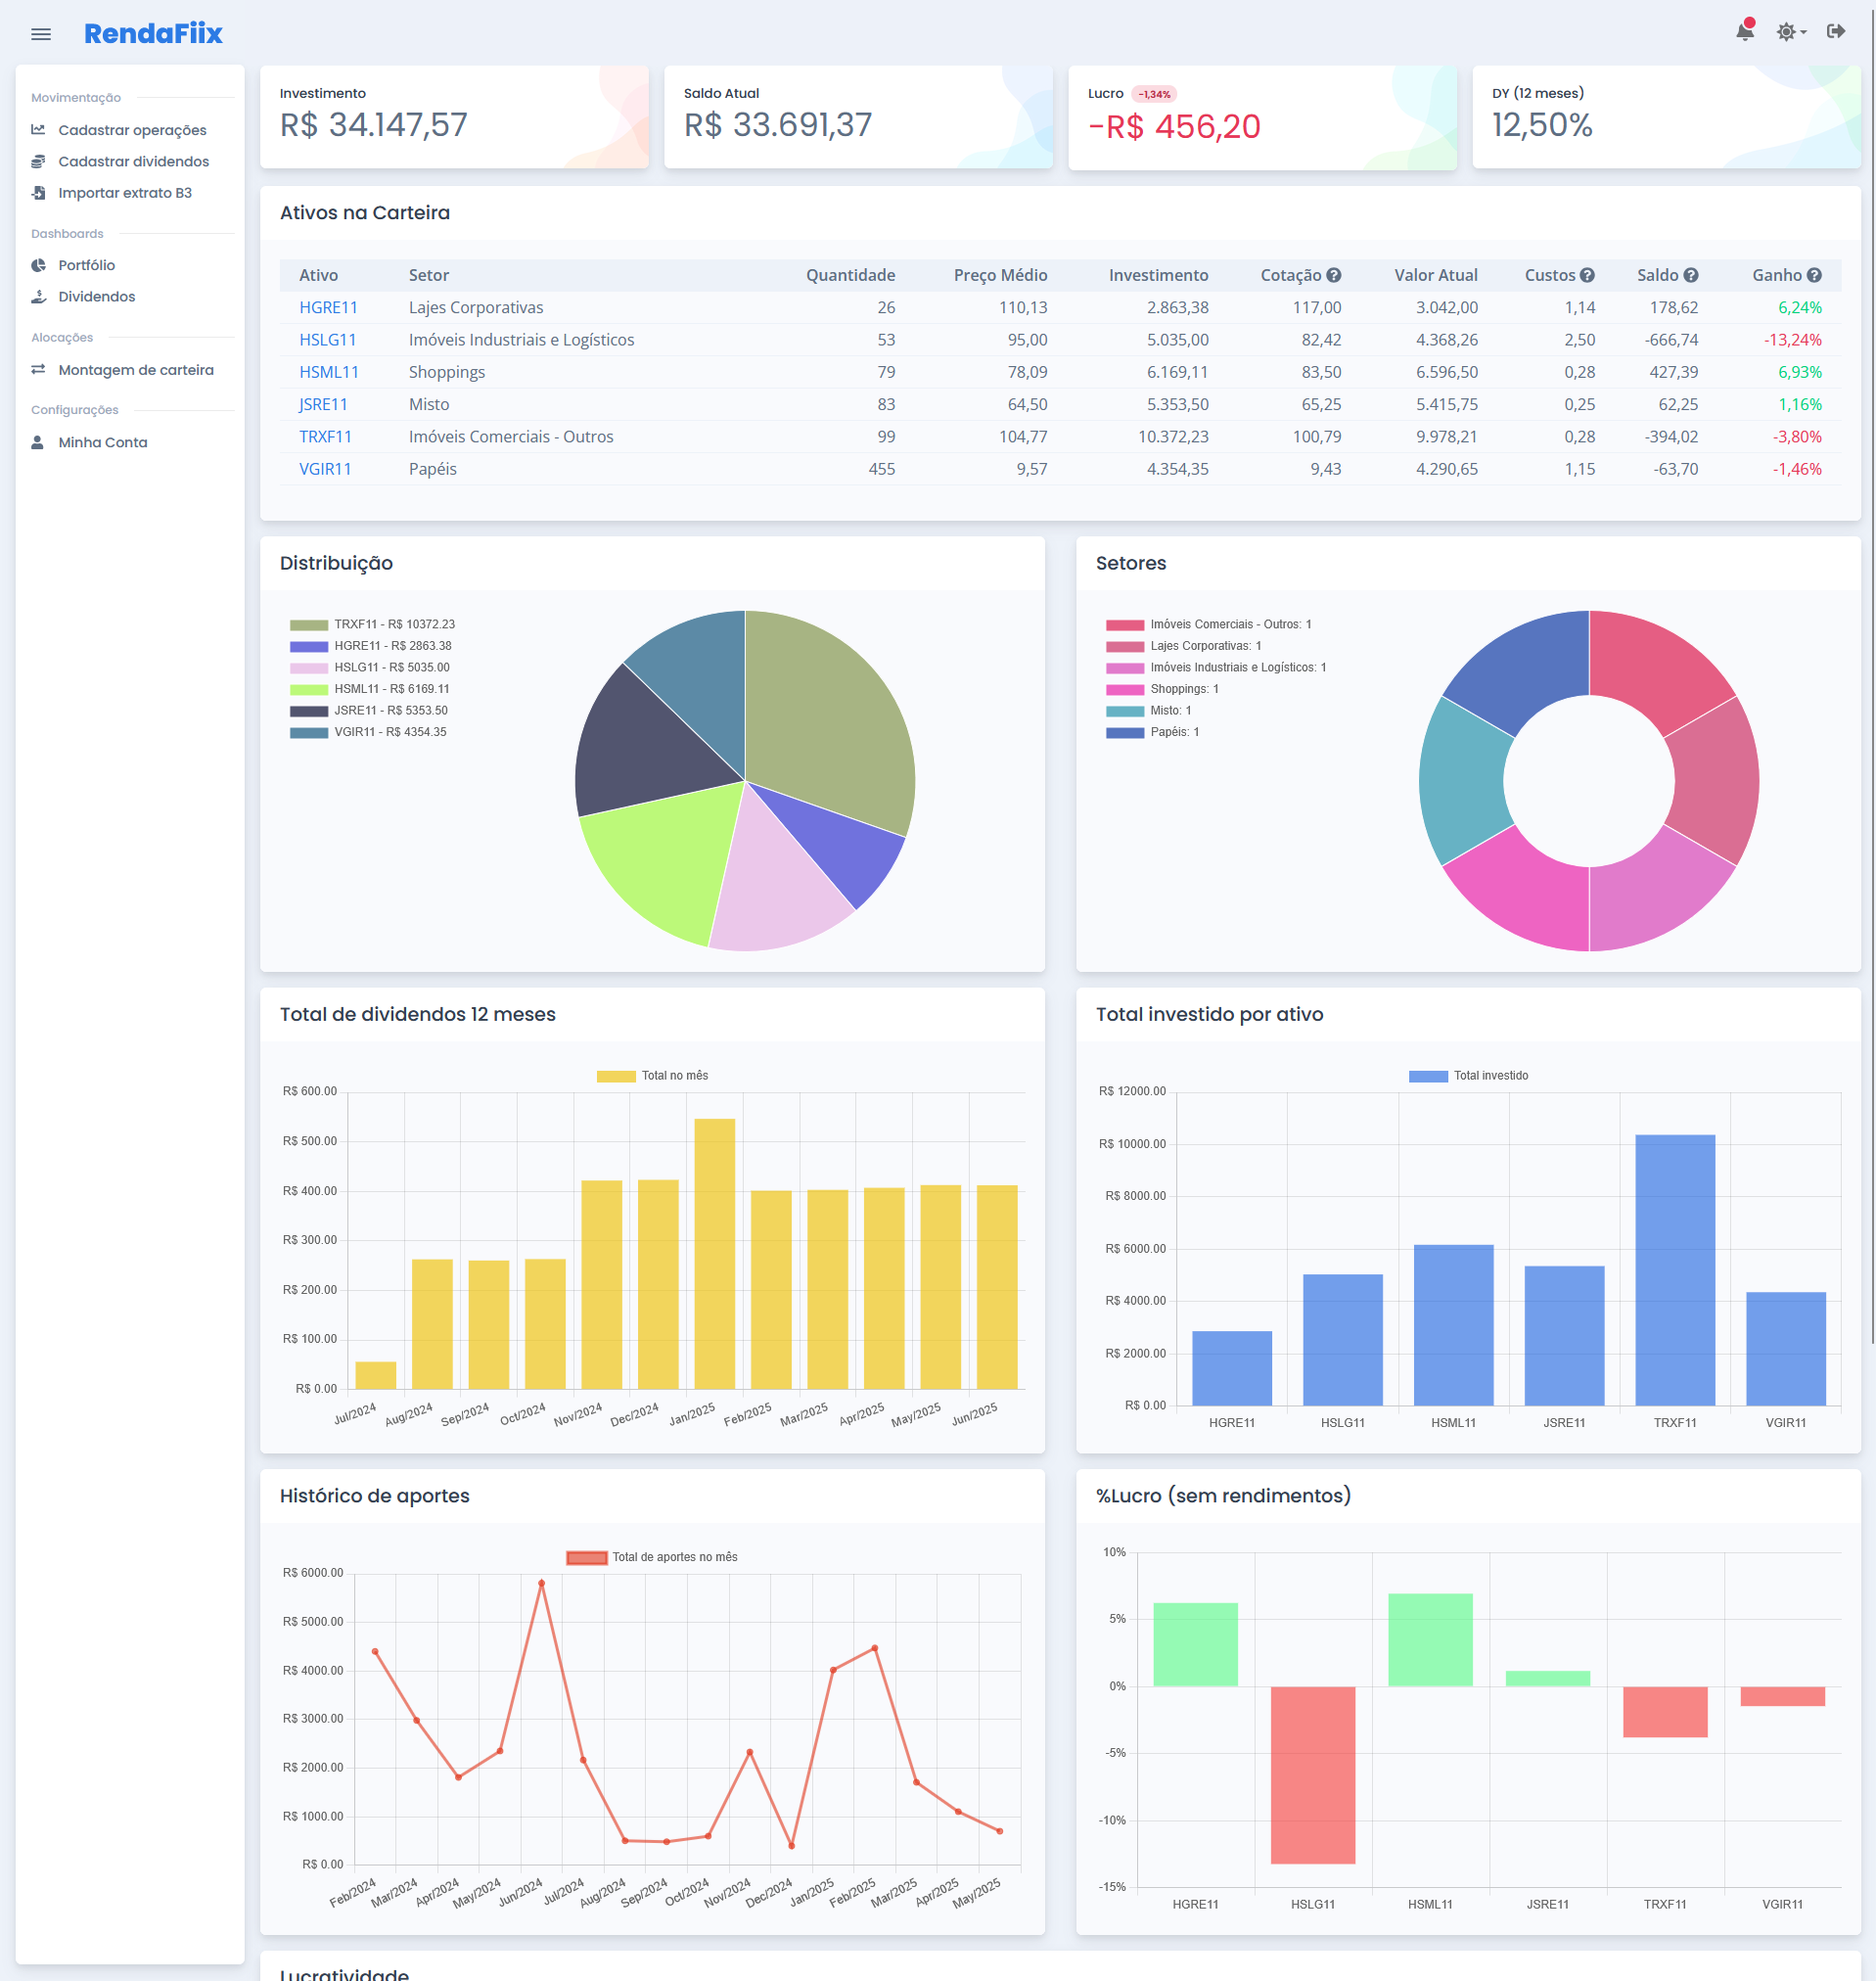
Task: Click the Custos help question icon
Action: pos(1587,275)
